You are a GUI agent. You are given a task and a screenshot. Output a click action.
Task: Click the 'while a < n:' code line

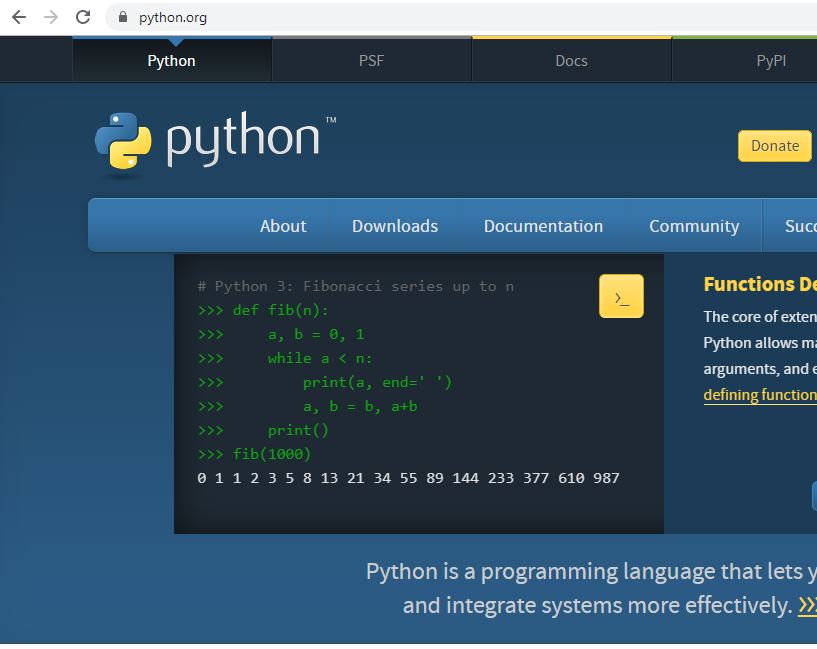pos(285,358)
